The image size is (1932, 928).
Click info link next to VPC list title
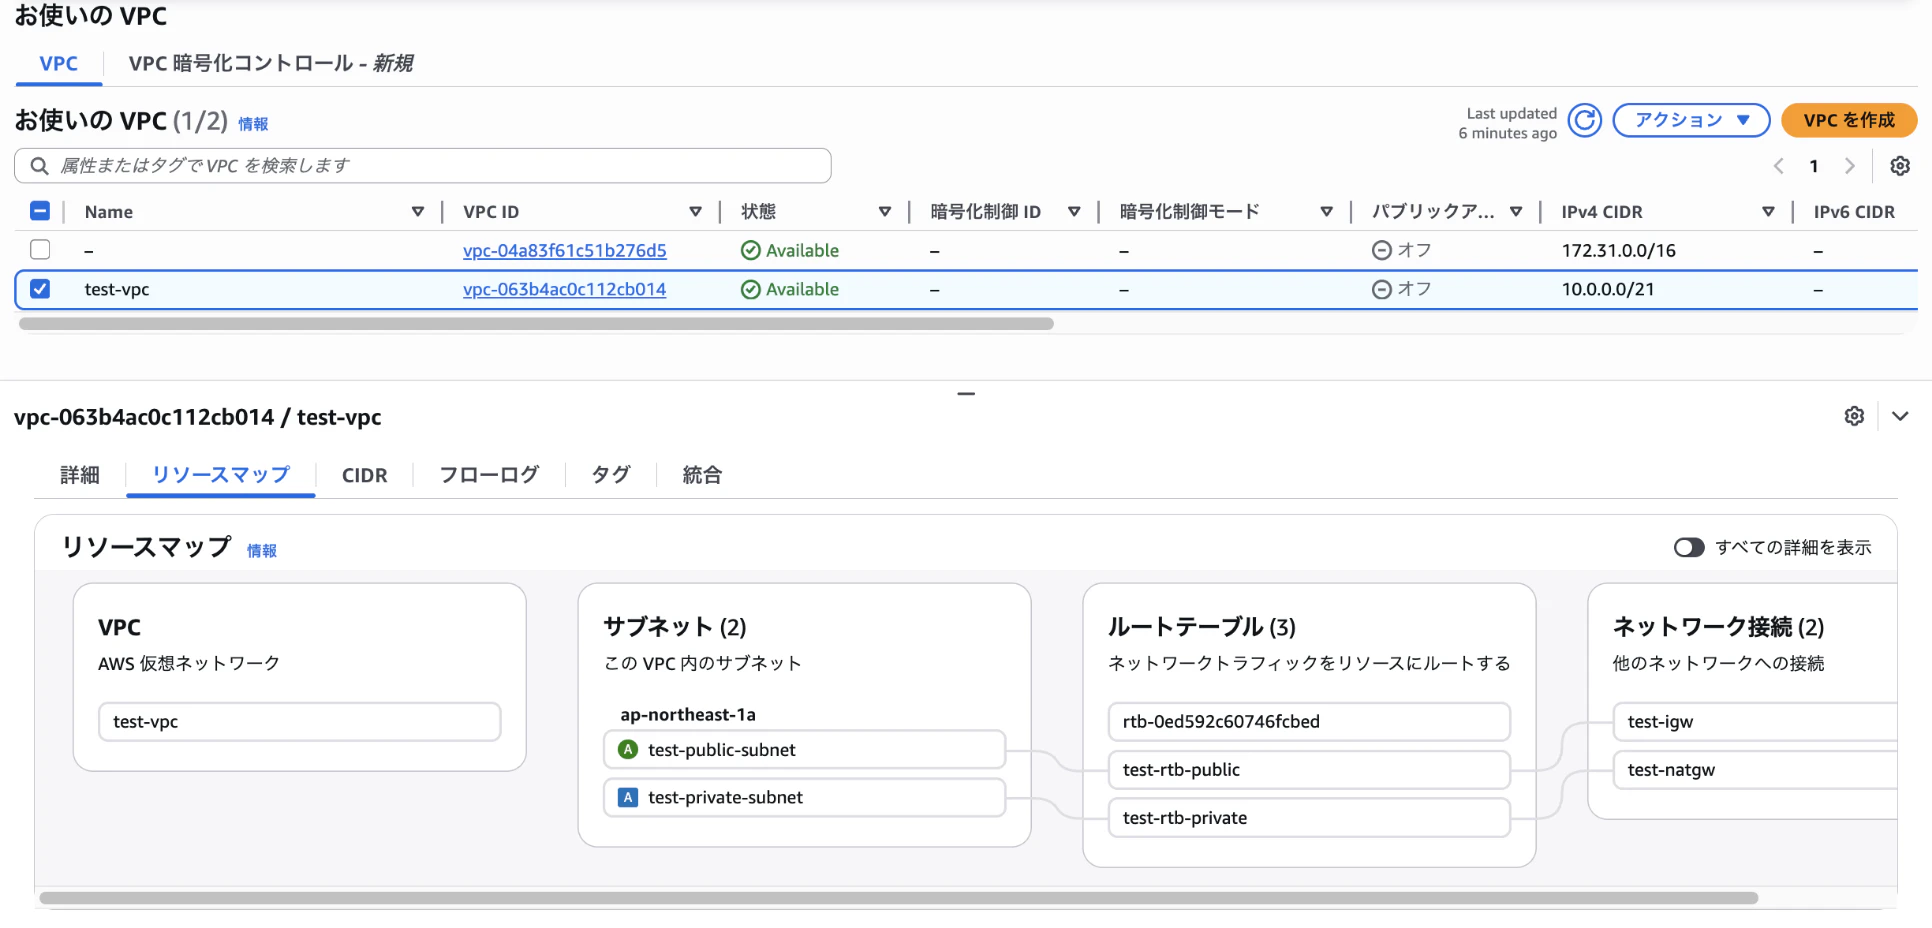coord(253,124)
